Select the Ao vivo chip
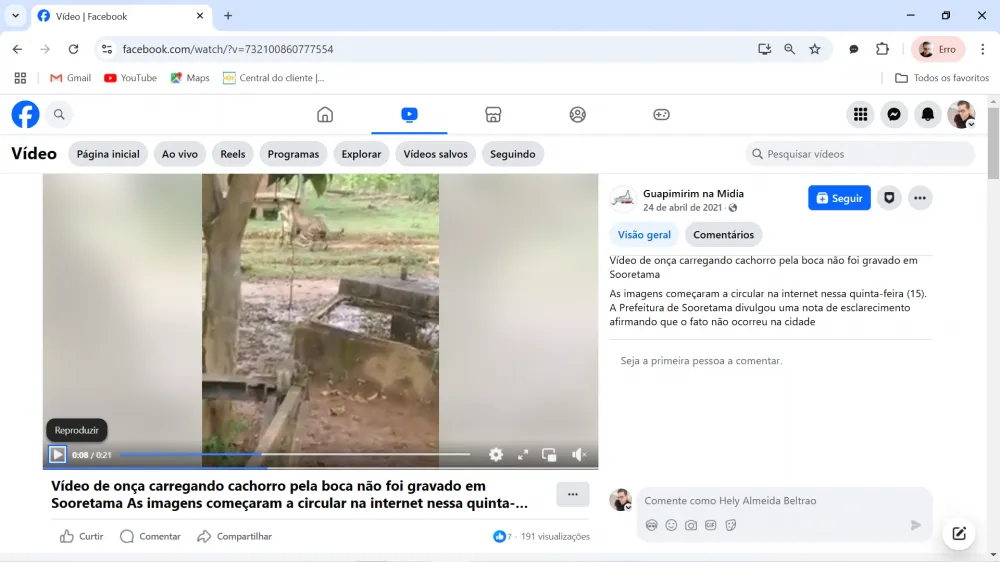This screenshot has height=562, width=1000. click(x=180, y=154)
